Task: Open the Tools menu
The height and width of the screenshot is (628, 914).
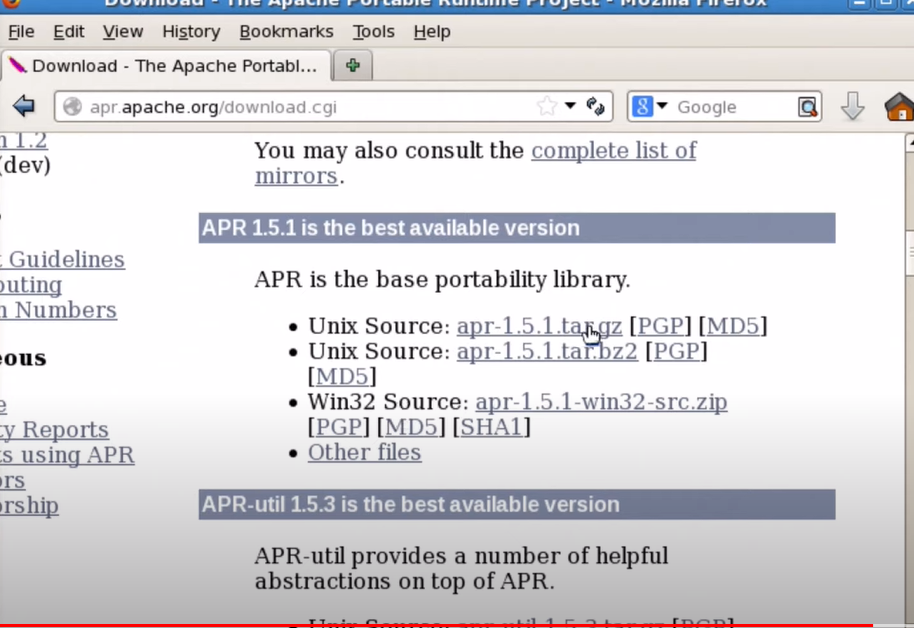Action: coord(374,31)
